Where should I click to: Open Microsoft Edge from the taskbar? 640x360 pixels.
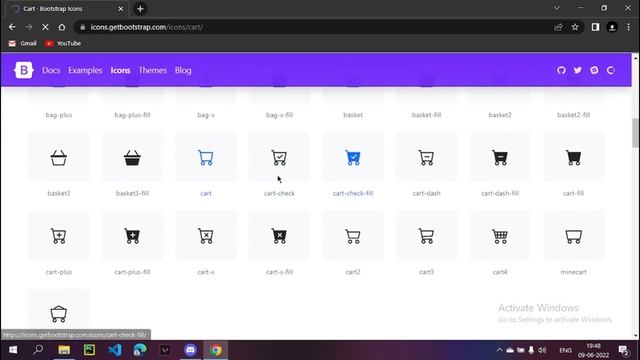(x=140, y=350)
